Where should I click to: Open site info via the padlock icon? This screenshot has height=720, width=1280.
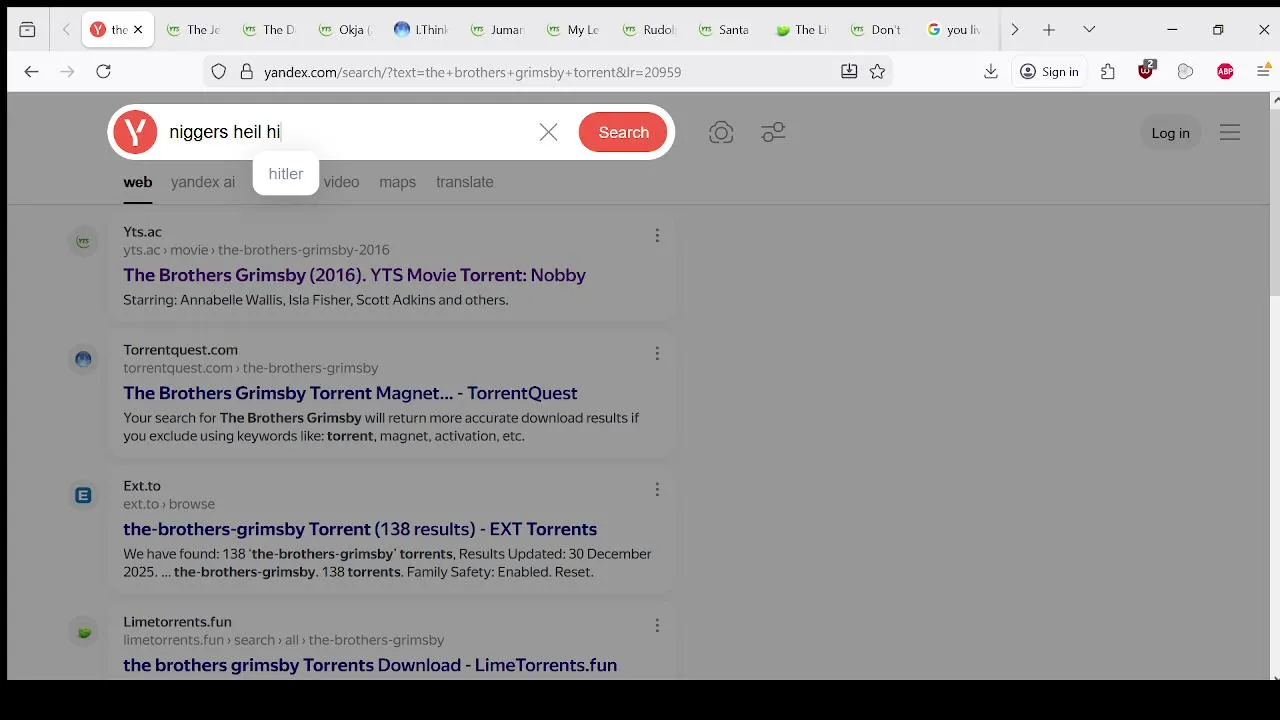(x=246, y=72)
